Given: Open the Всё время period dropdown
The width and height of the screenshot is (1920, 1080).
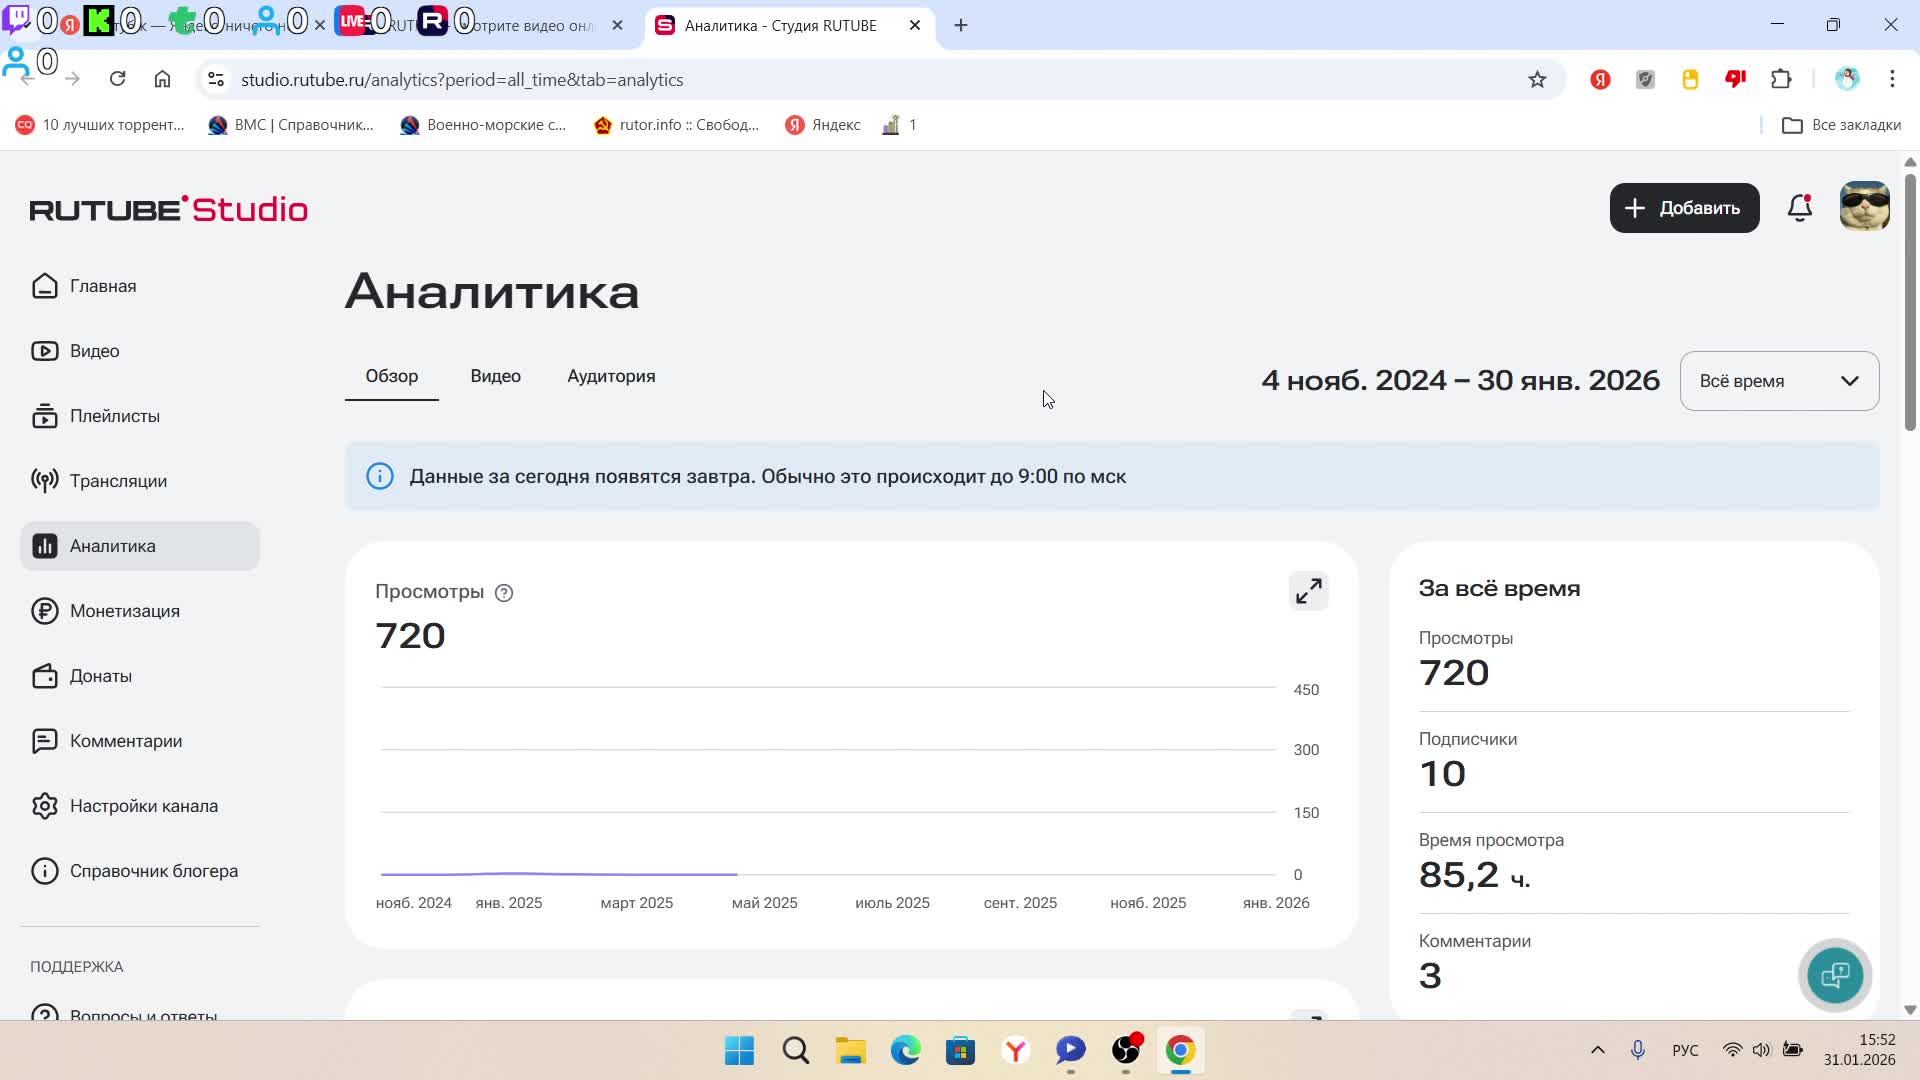Looking at the screenshot, I should coord(1778,381).
